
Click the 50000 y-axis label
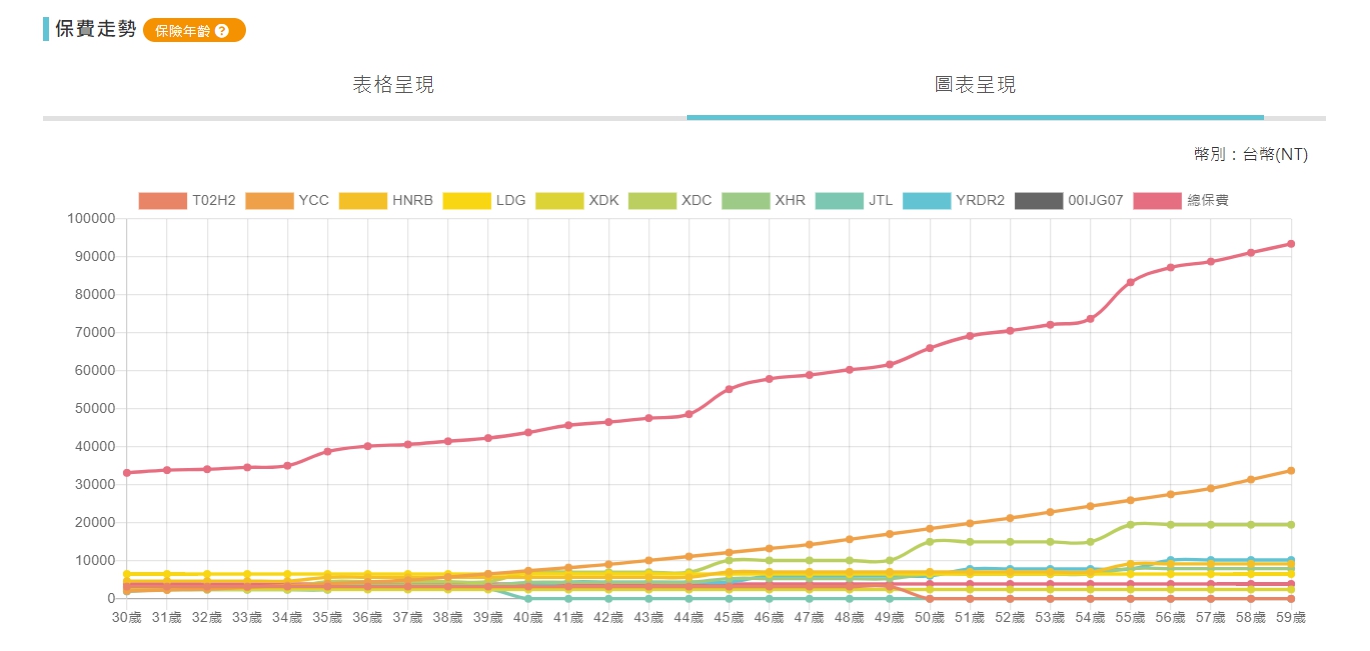point(95,408)
